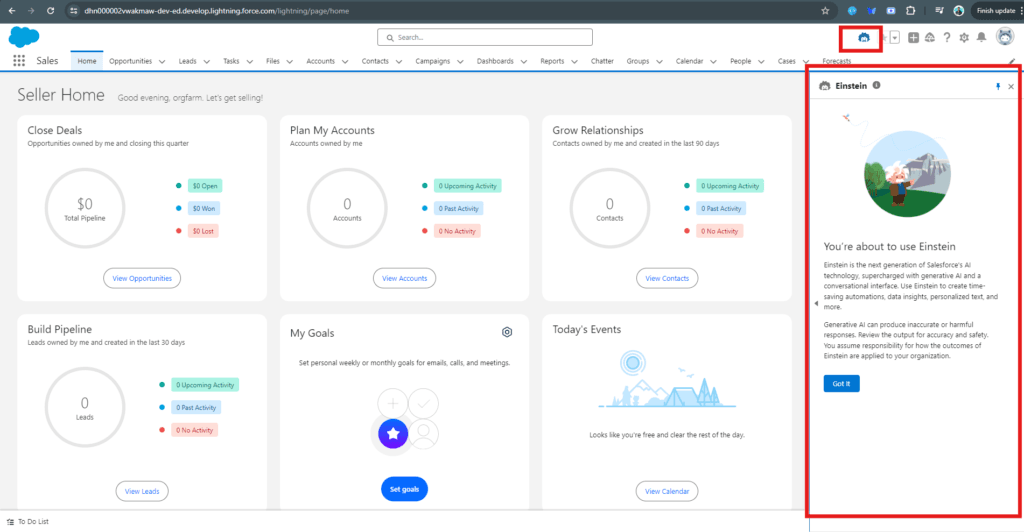This screenshot has width=1024, height=532.
Task: Open the Forecasts tab
Action: (837, 61)
